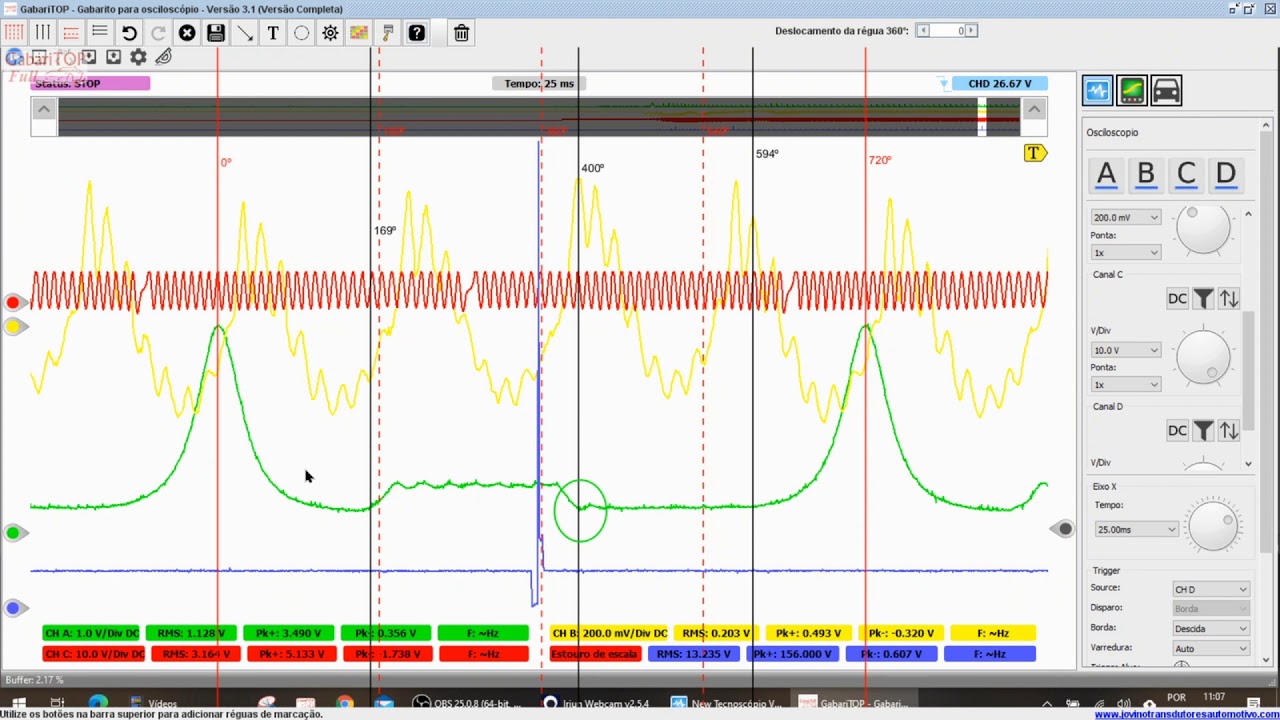Open the second-row gear settings icon
The width and height of the screenshot is (1280, 720).
pyautogui.click(x=138, y=57)
